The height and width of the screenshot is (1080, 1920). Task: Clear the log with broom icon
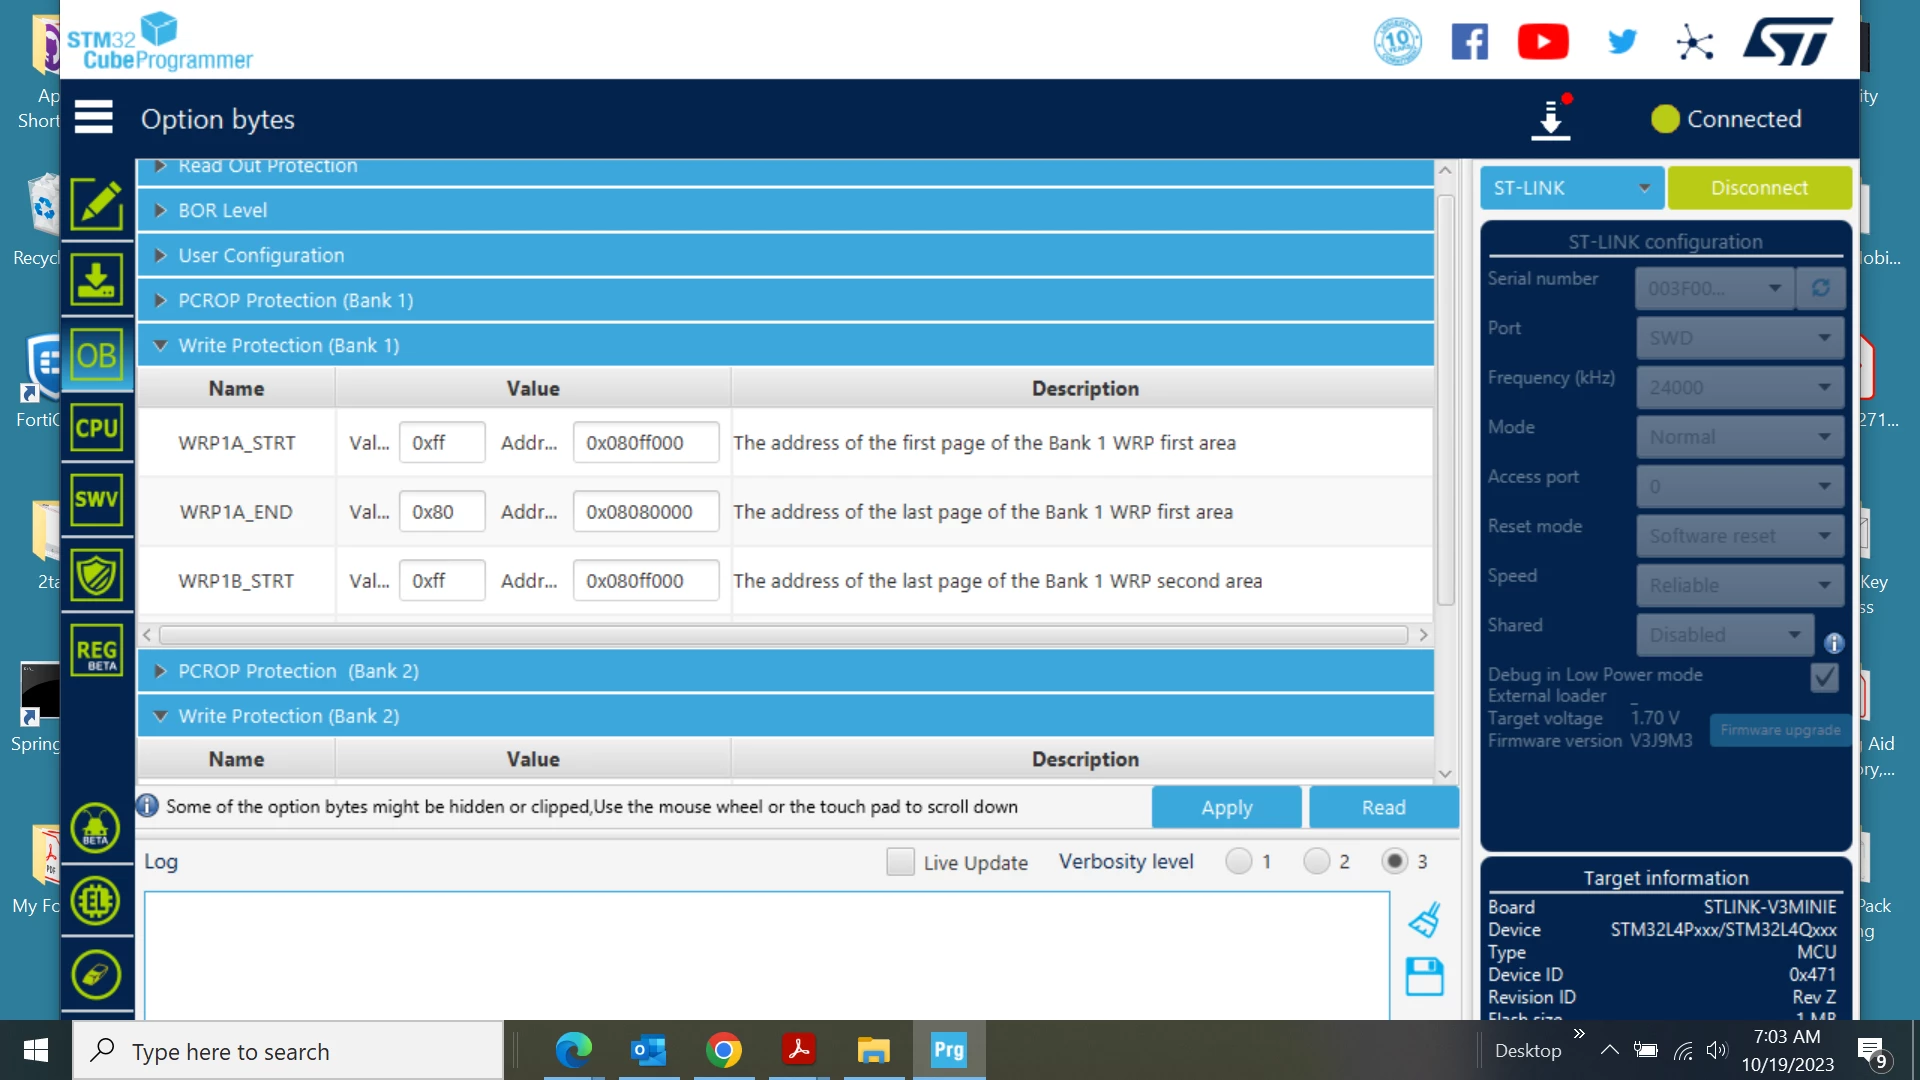1424,919
